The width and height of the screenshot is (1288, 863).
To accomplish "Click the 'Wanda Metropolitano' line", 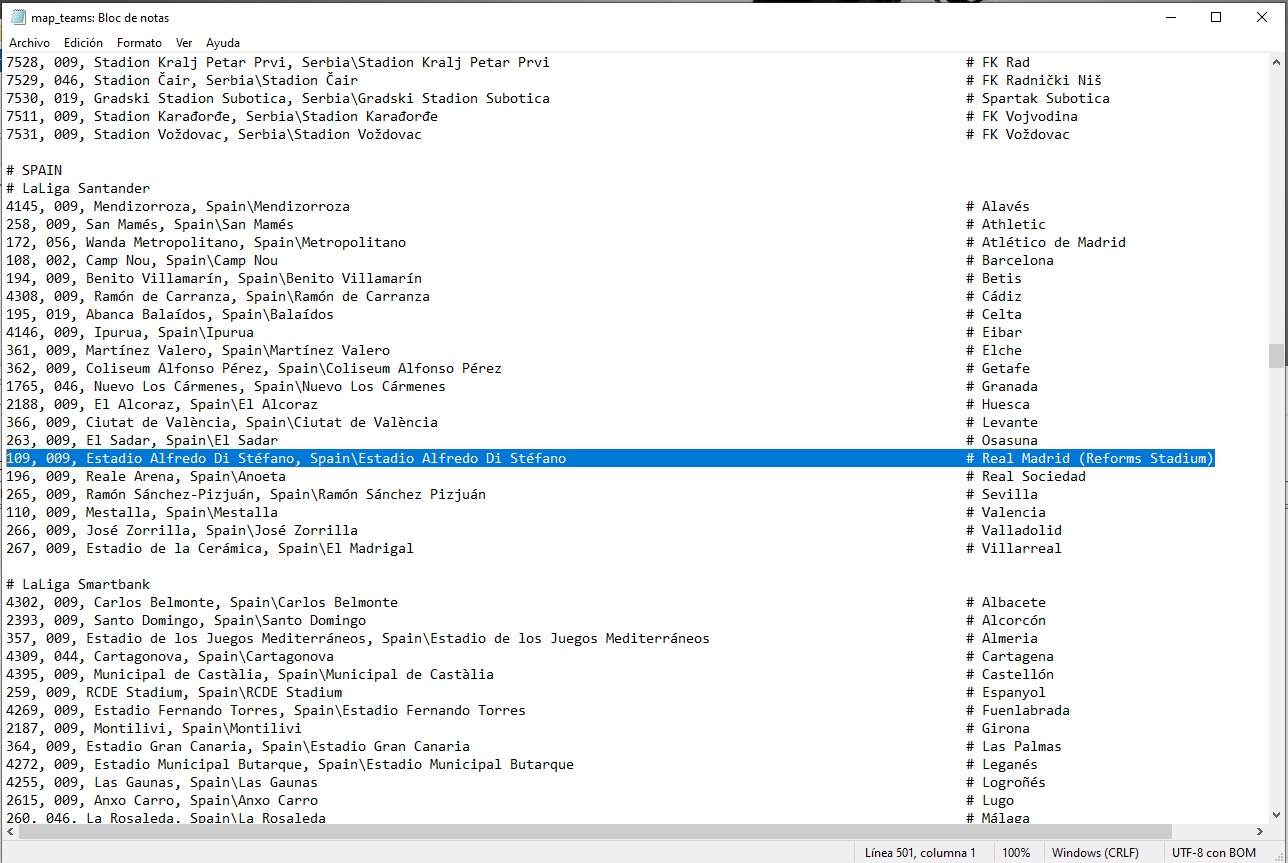I will (x=206, y=242).
